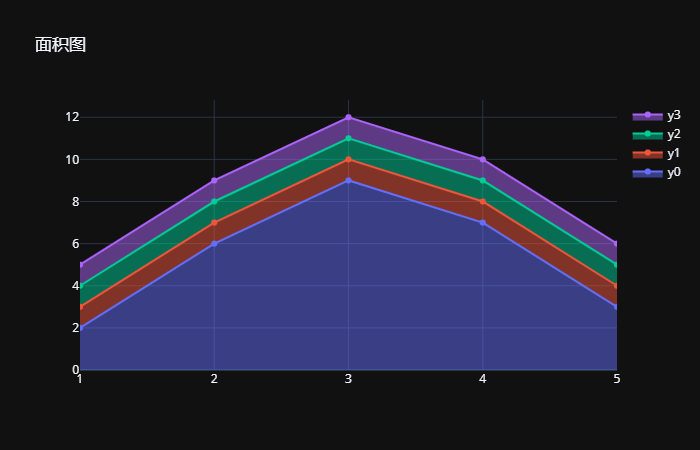
Task: Click the y-axis tick label 12
Action: 72,117
